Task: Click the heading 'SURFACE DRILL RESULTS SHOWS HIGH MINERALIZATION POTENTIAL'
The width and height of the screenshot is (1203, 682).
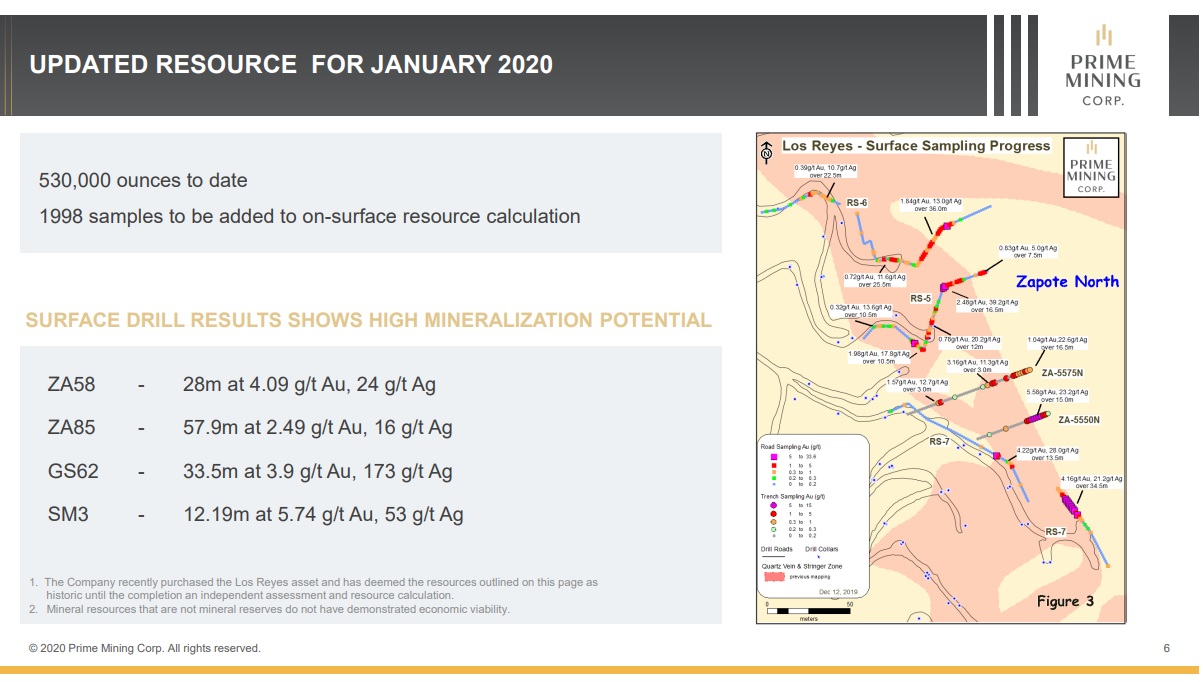Action: tap(368, 321)
